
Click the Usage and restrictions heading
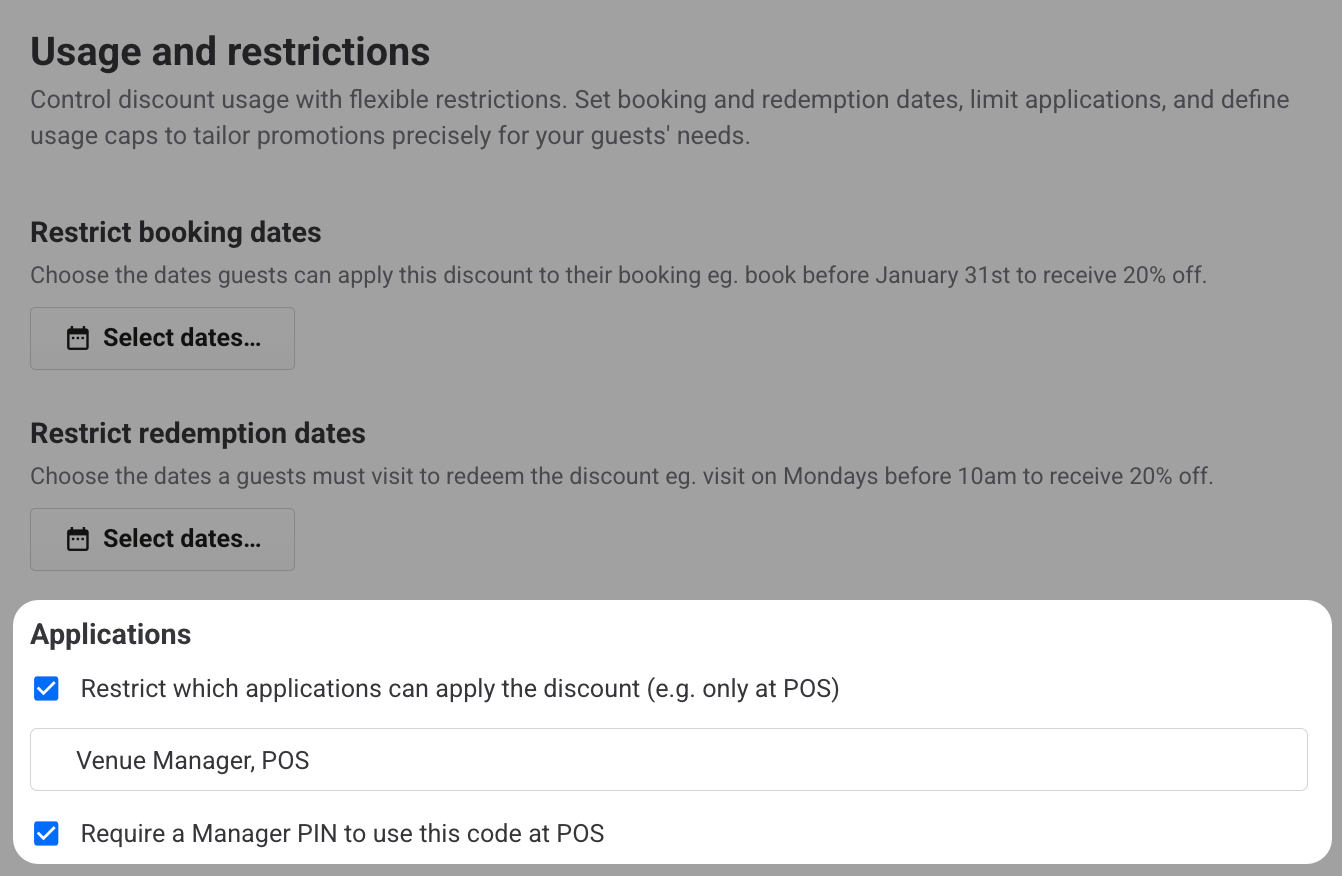pyautogui.click(x=230, y=52)
